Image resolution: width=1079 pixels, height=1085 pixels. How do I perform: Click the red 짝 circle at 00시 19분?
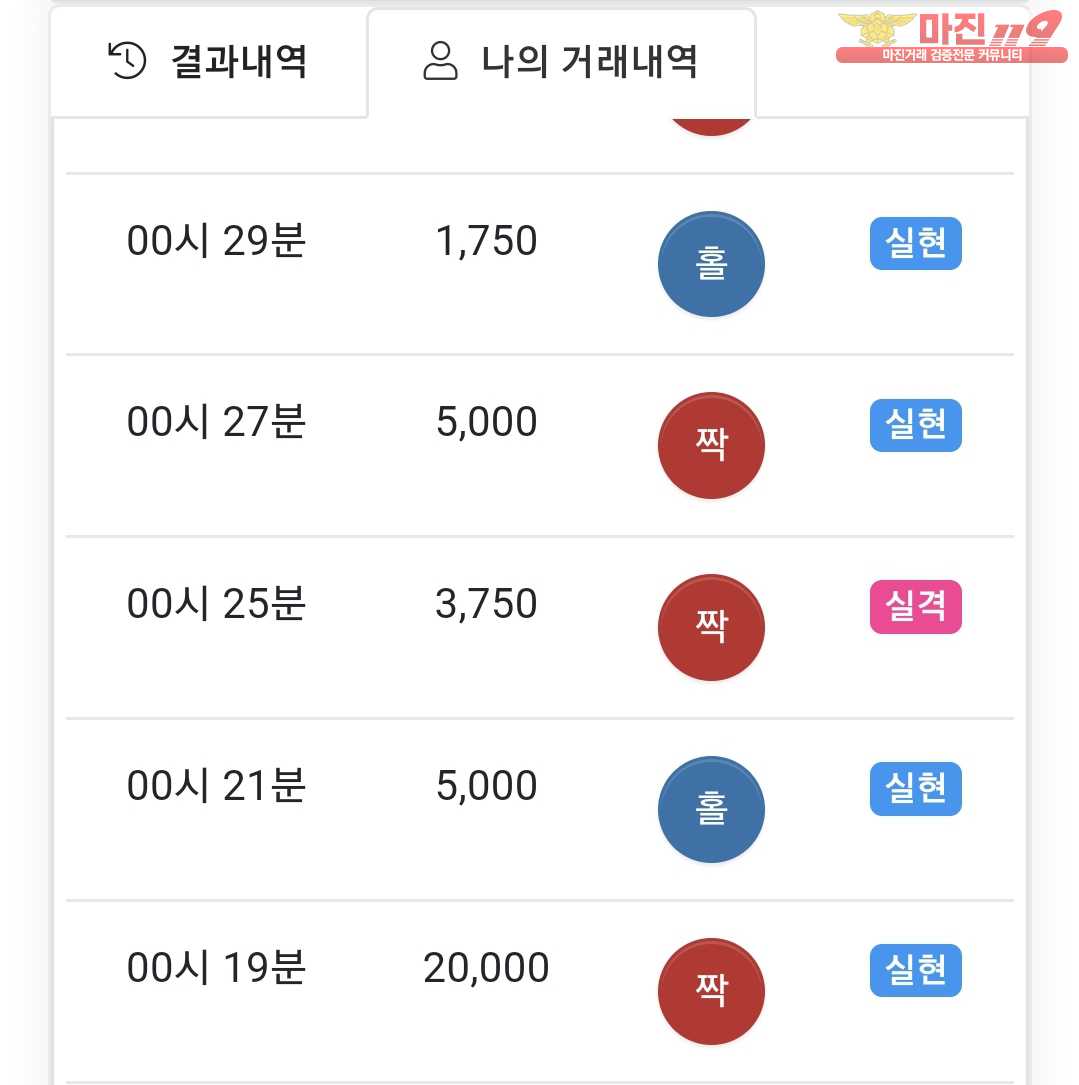(711, 992)
